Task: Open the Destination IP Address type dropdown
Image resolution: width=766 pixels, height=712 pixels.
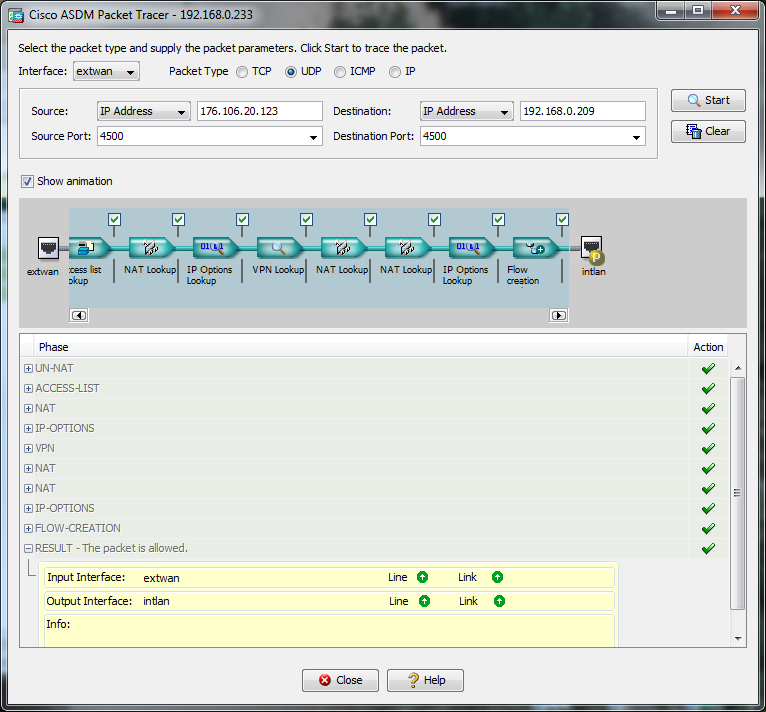Action: [x=467, y=111]
